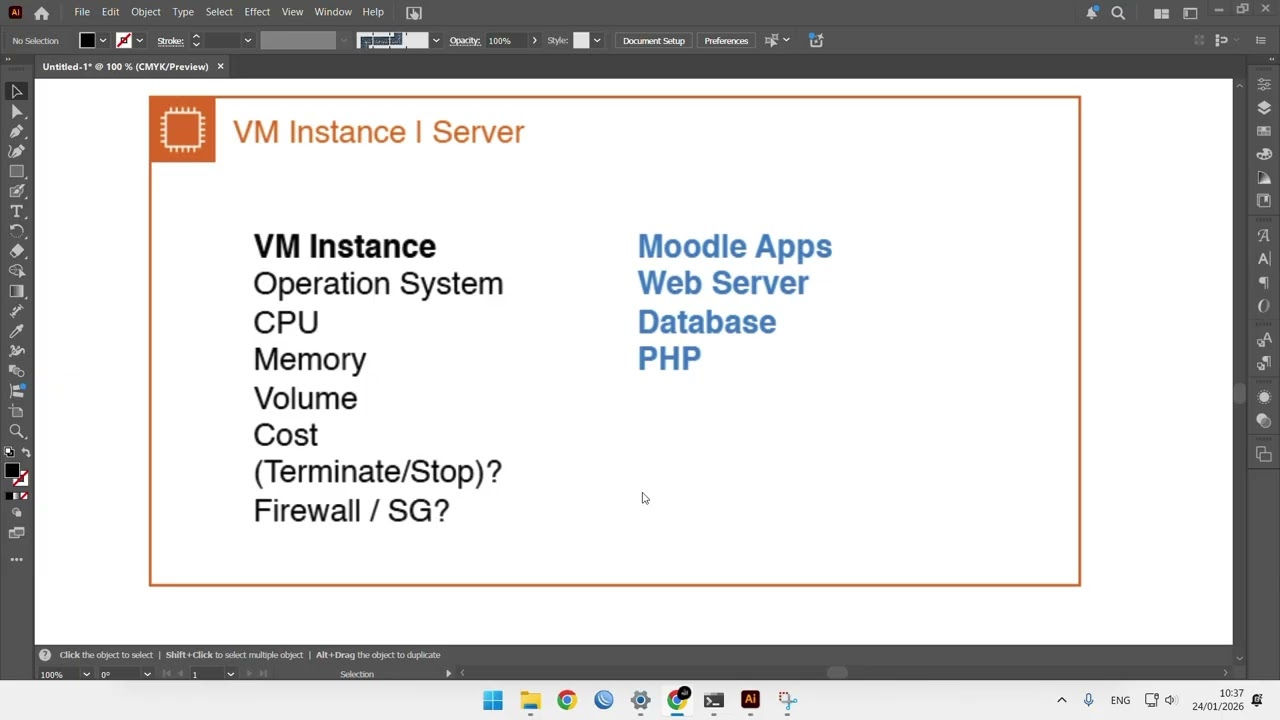Select the Rotate tool
This screenshot has height=720, width=1280.
click(17, 231)
